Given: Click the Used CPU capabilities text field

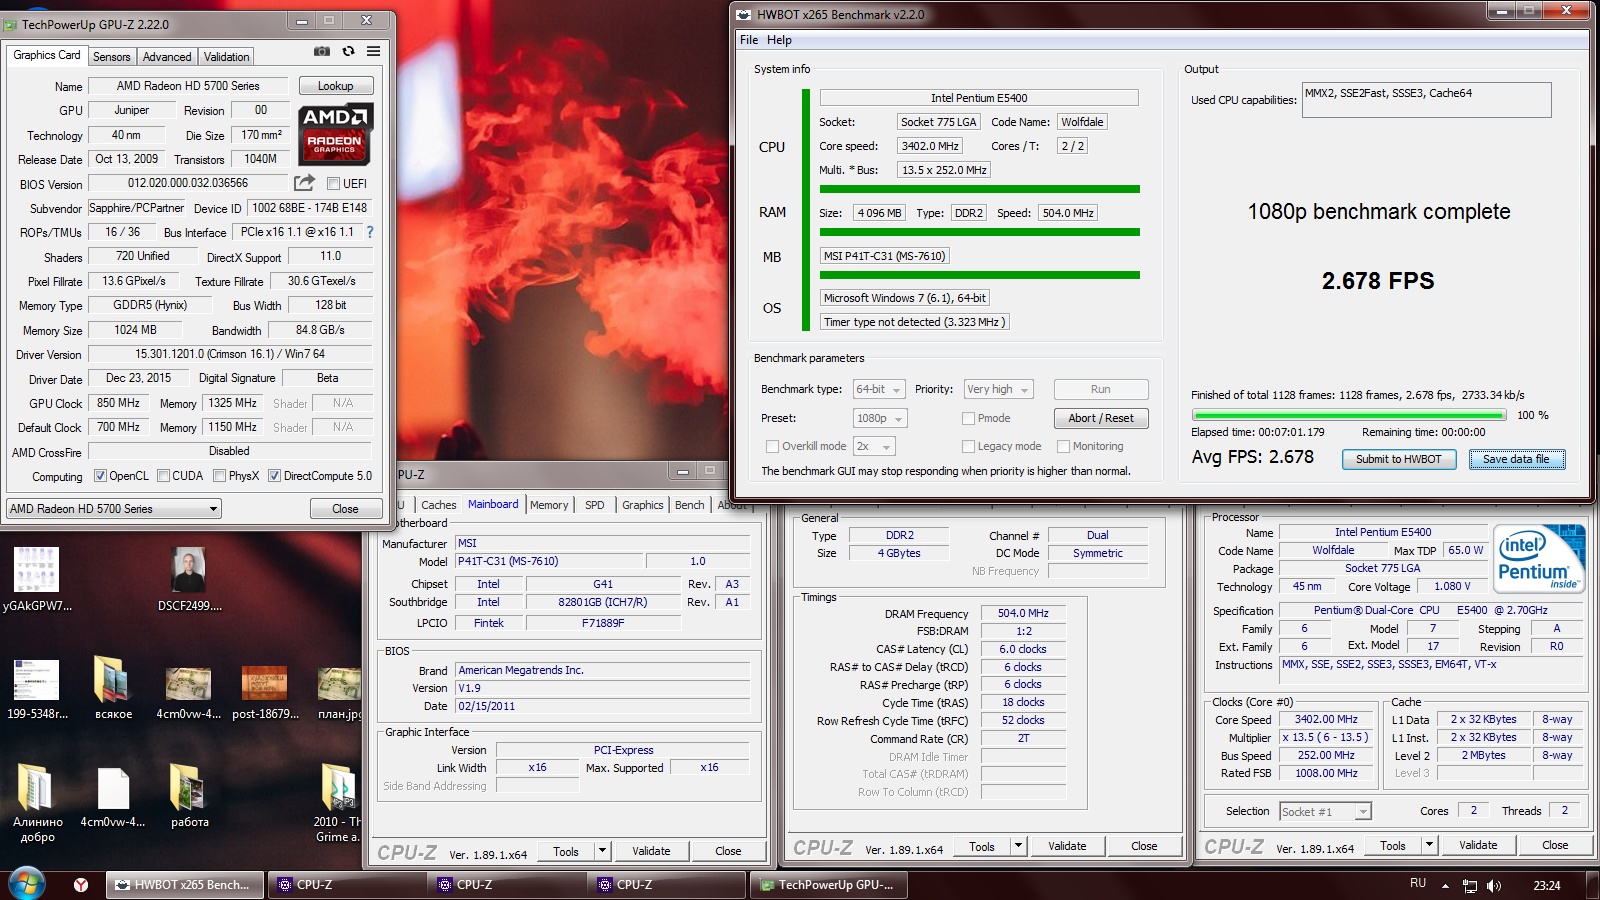Looking at the screenshot, I should point(1426,100).
